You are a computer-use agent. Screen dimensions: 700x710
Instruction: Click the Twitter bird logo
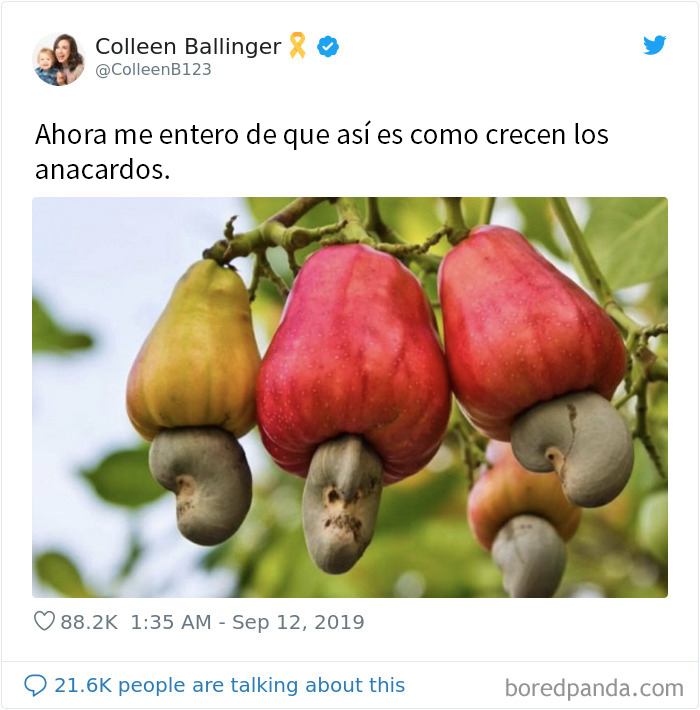(x=654, y=45)
